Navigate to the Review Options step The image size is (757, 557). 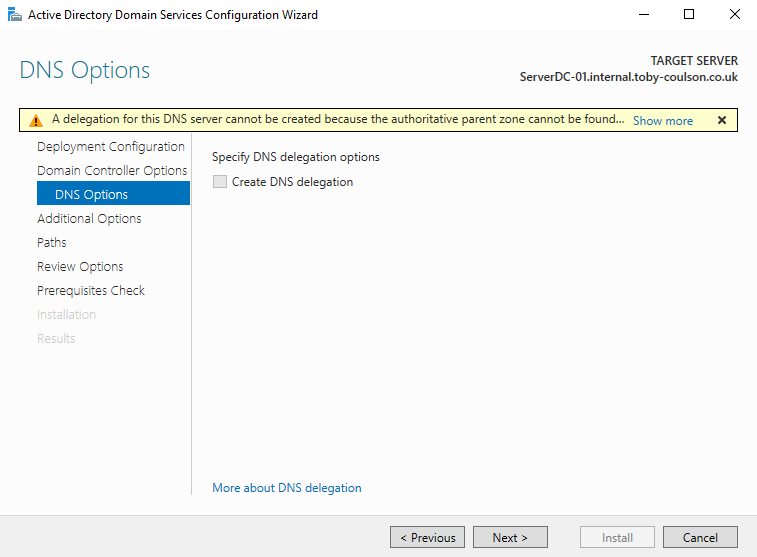[x=80, y=267]
